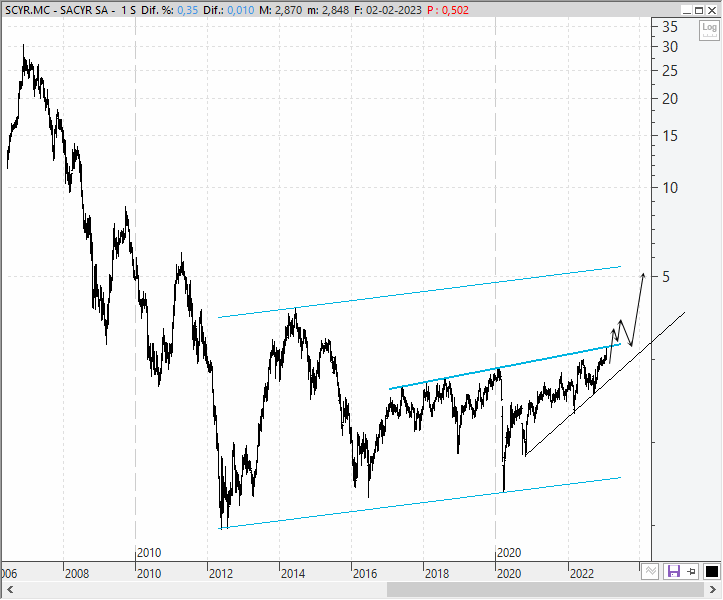Click the date 'F: 02-02-2023'

388,10
